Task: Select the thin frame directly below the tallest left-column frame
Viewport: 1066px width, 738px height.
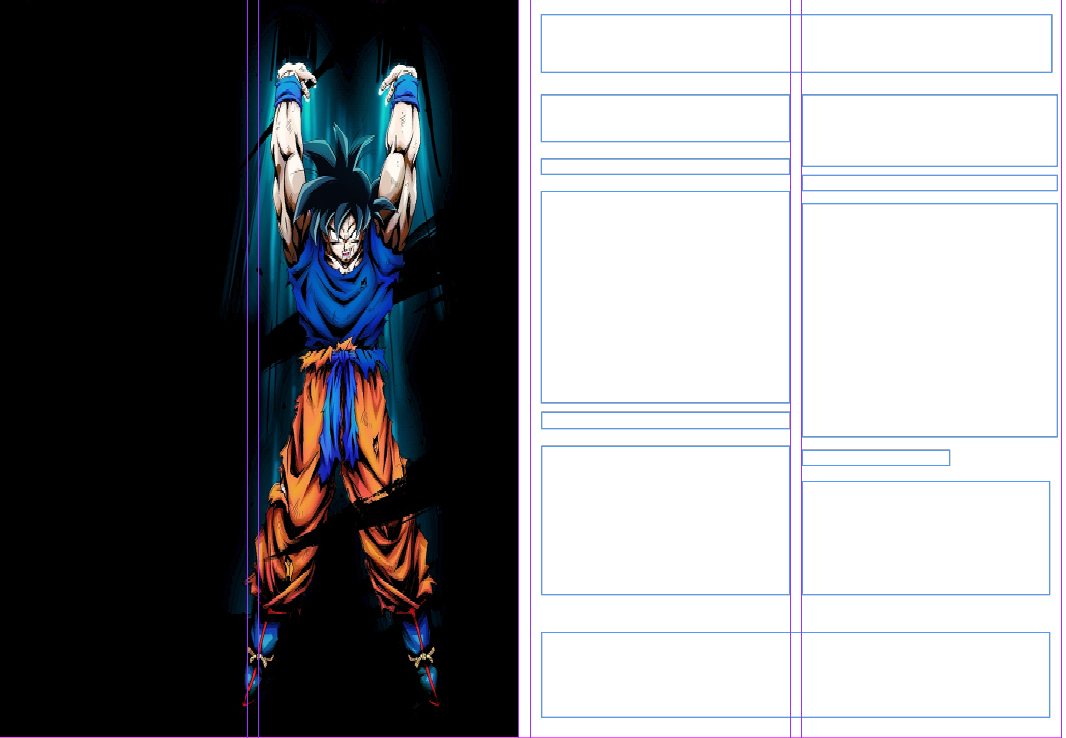Action: tap(666, 420)
